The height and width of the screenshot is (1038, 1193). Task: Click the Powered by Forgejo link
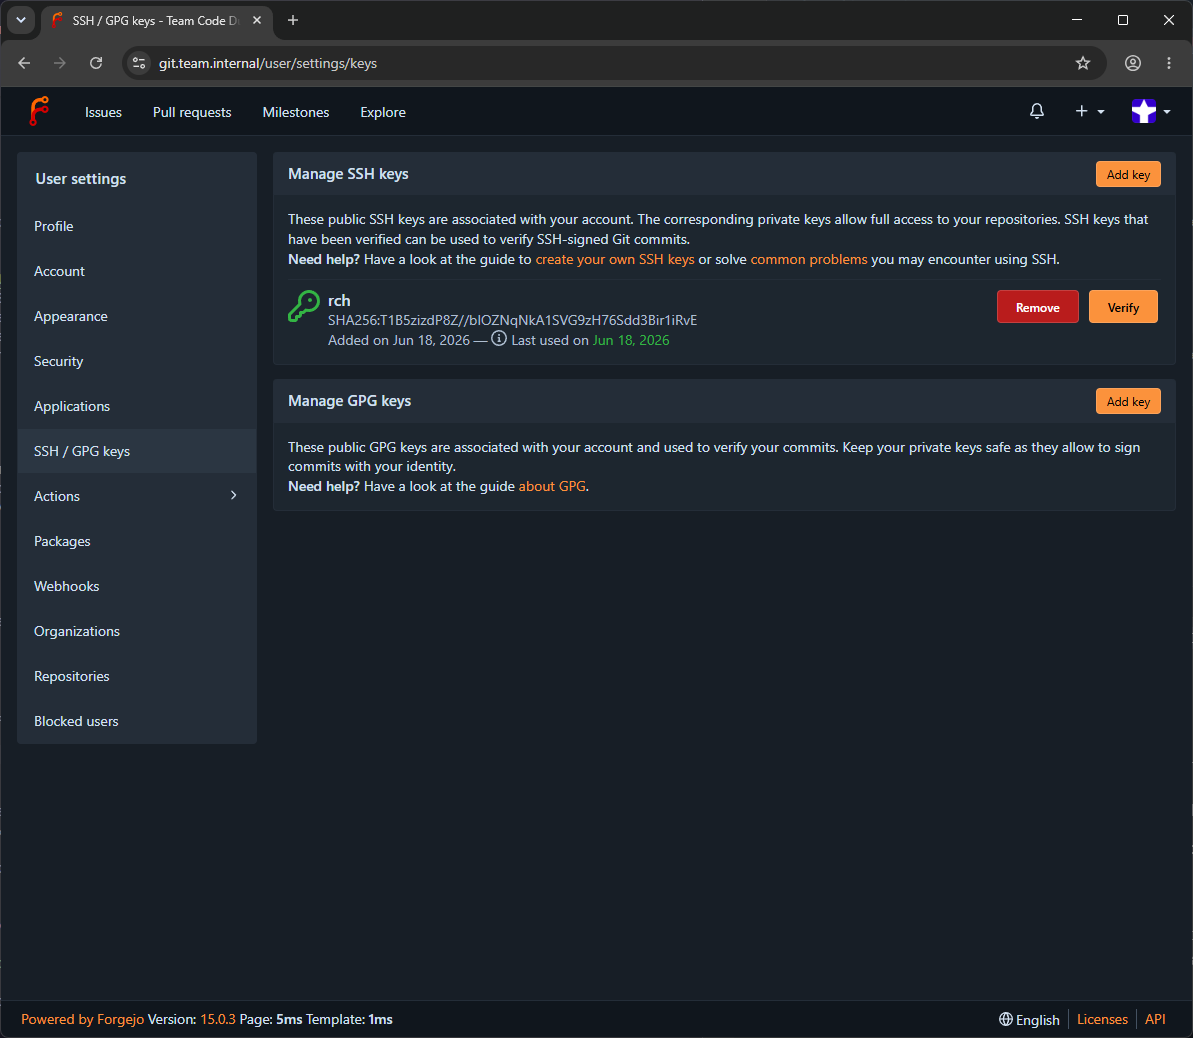click(82, 1019)
